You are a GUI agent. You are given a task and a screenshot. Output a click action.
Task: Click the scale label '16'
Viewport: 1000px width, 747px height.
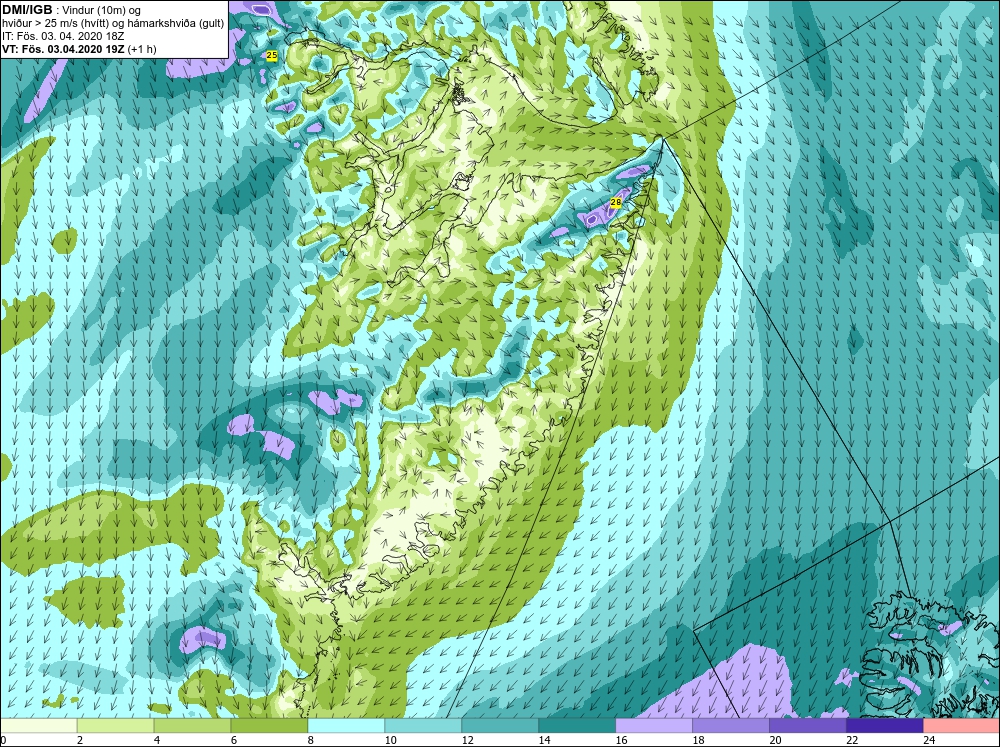pyautogui.click(x=621, y=740)
